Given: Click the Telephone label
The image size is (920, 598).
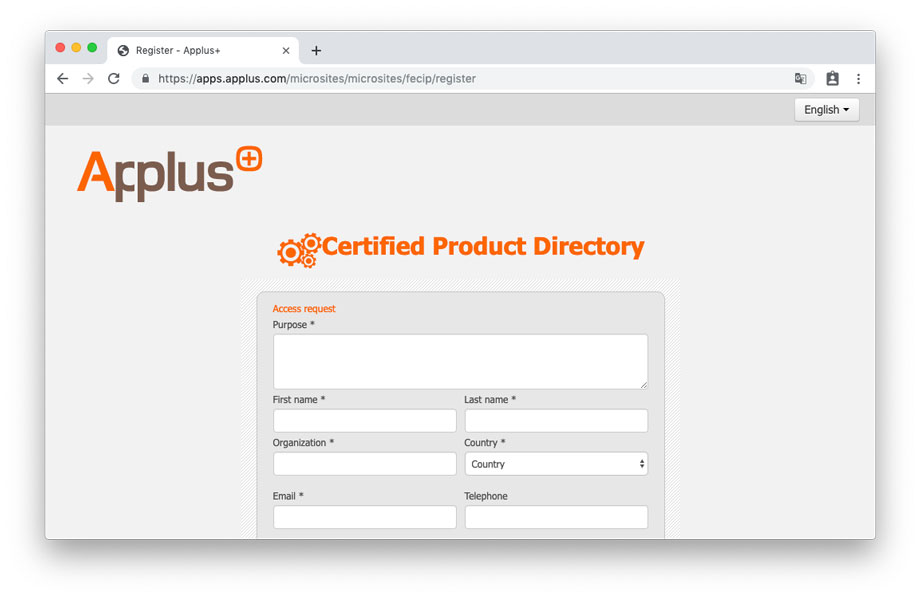Looking at the screenshot, I should coord(486,496).
